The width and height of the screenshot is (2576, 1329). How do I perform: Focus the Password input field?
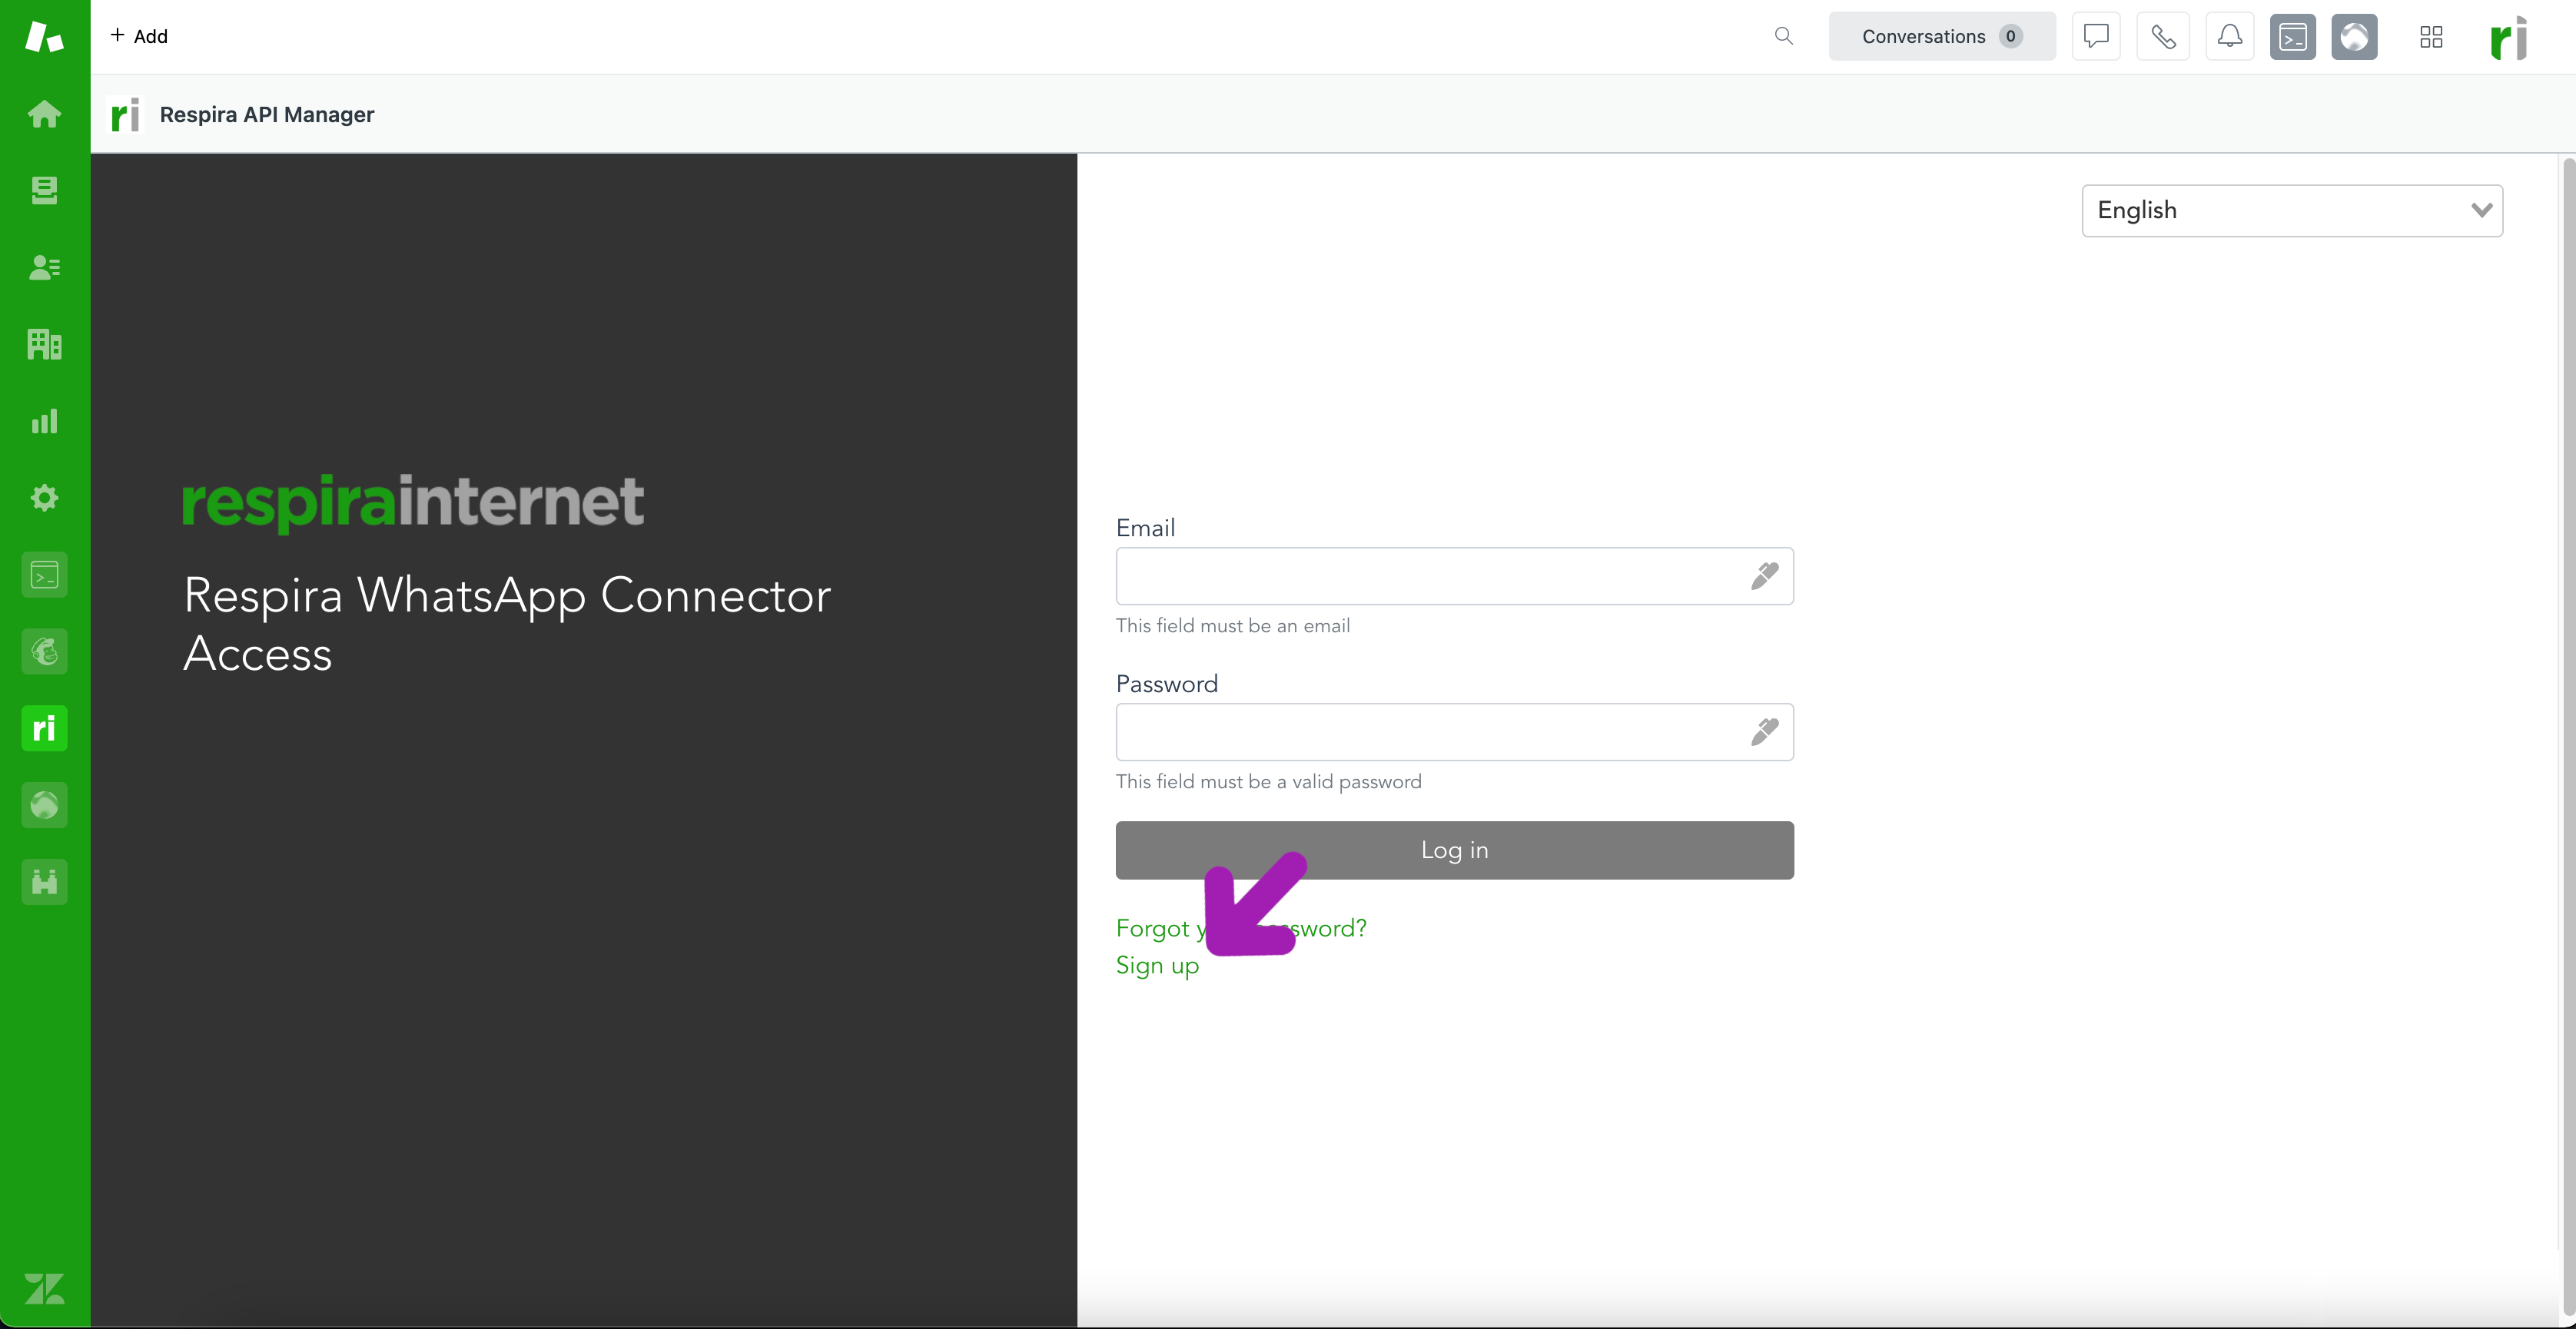point(1454,732)
